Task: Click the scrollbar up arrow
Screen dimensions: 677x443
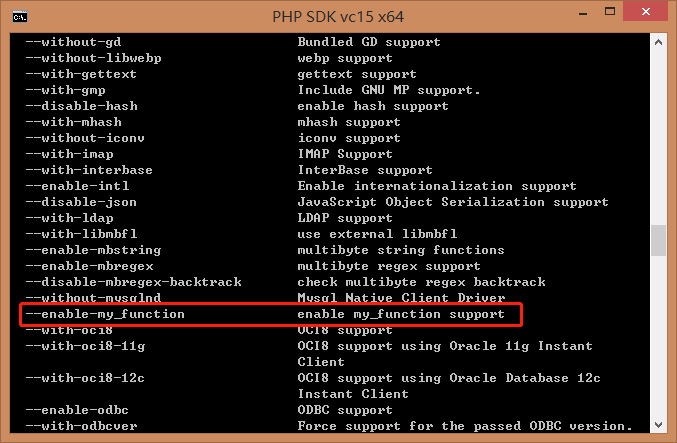Action: (658, 42)
